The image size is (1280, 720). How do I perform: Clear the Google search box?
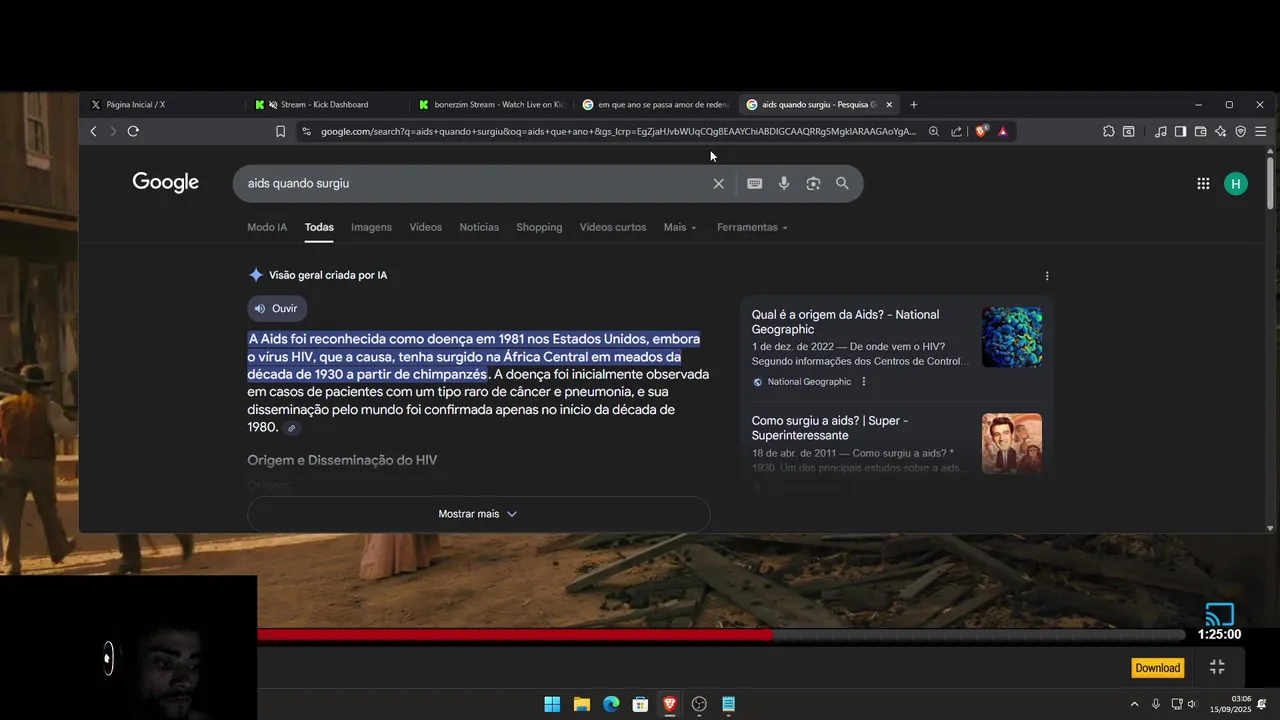point(718,183)
